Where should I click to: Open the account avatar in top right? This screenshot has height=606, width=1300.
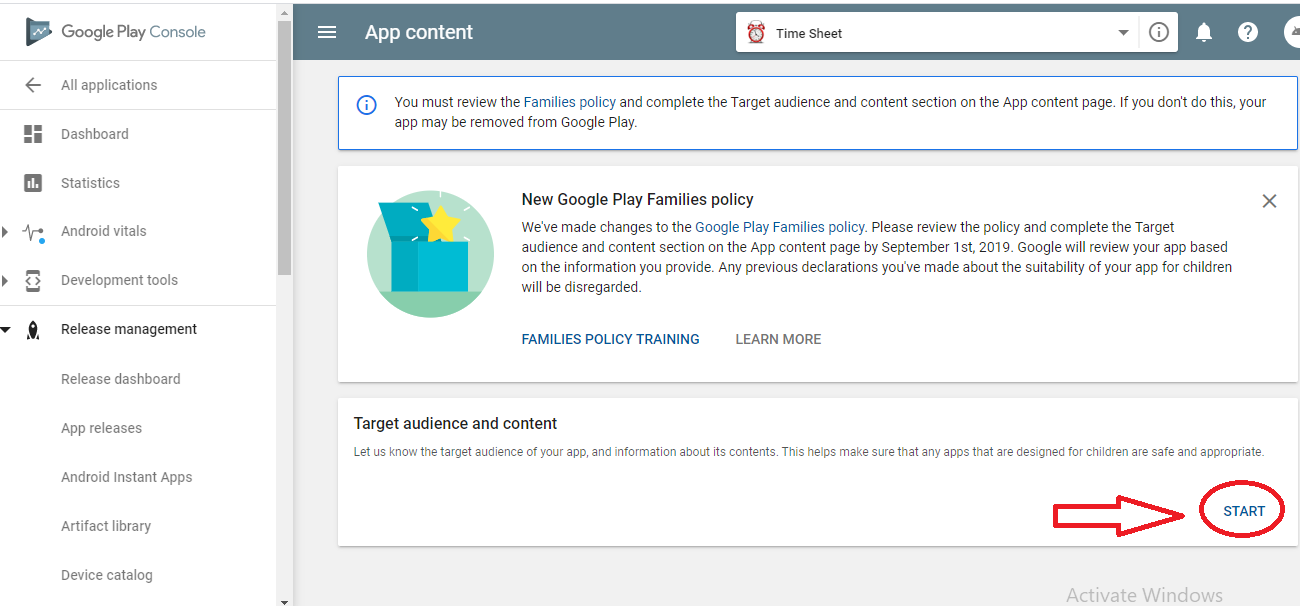tap(1292, 32)
